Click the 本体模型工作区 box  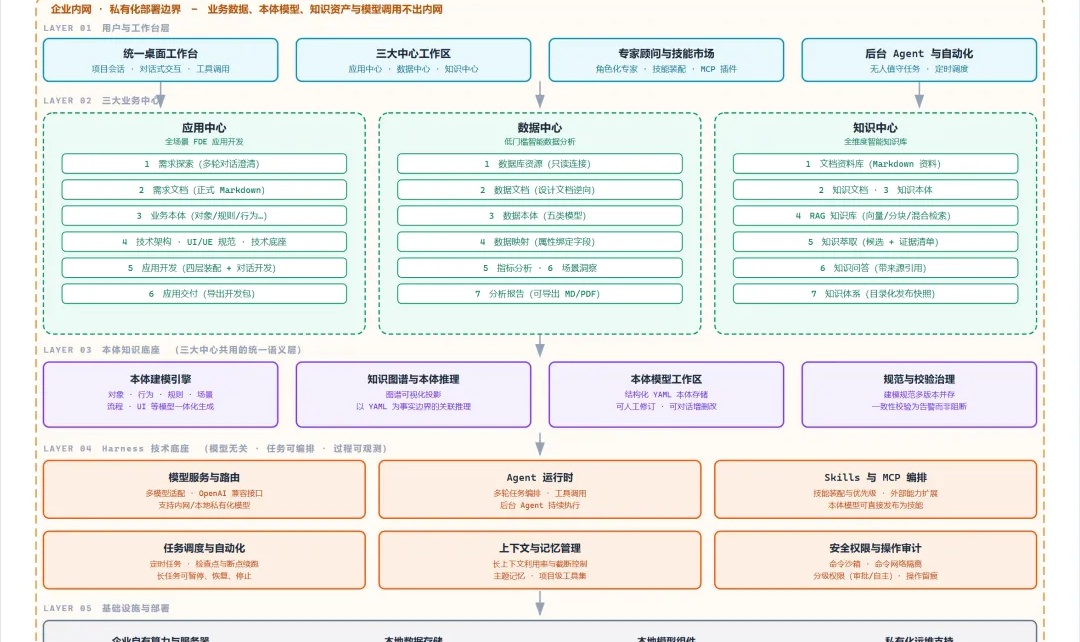pos(666,395)
